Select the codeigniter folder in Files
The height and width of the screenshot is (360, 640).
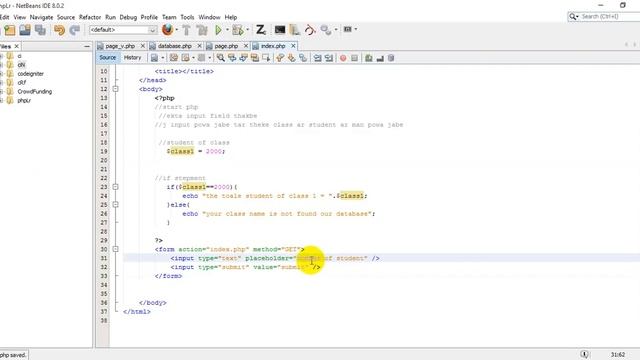30,74
